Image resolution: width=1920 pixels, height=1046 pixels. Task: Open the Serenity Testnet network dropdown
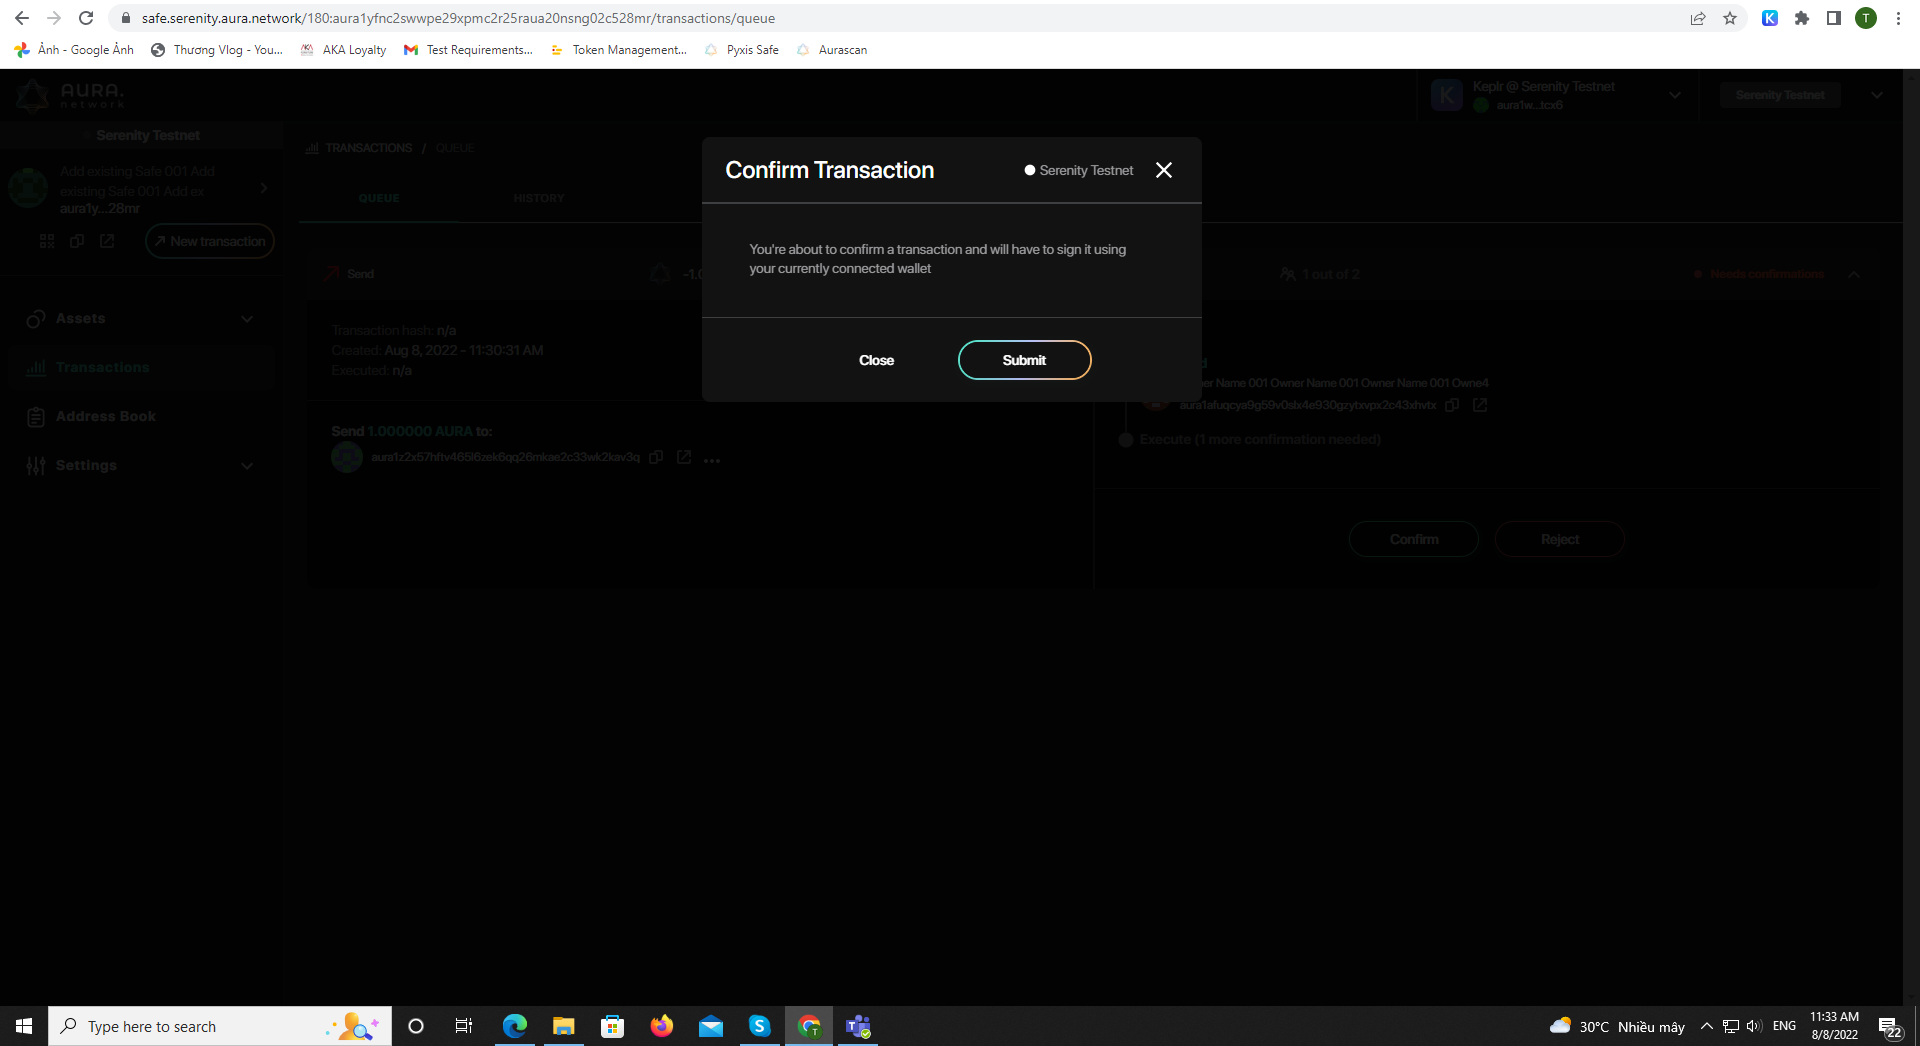(x=1877, y=94)
